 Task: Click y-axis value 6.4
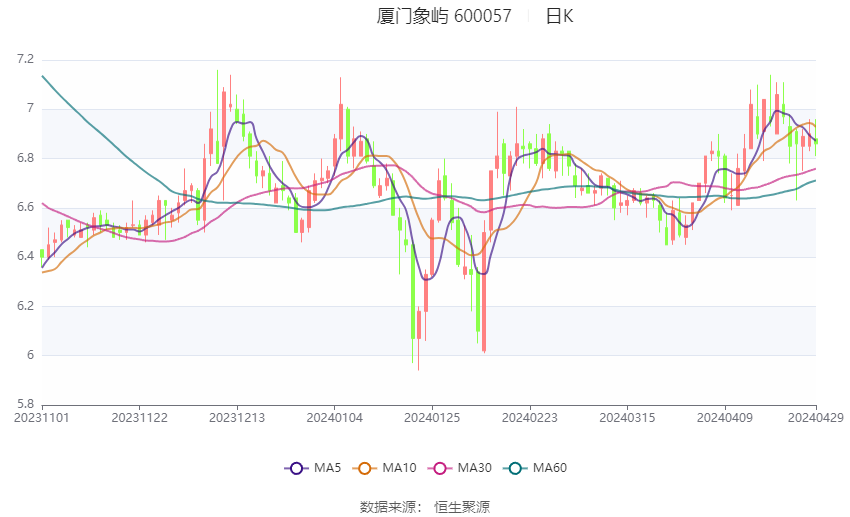[x=25, y=256]
